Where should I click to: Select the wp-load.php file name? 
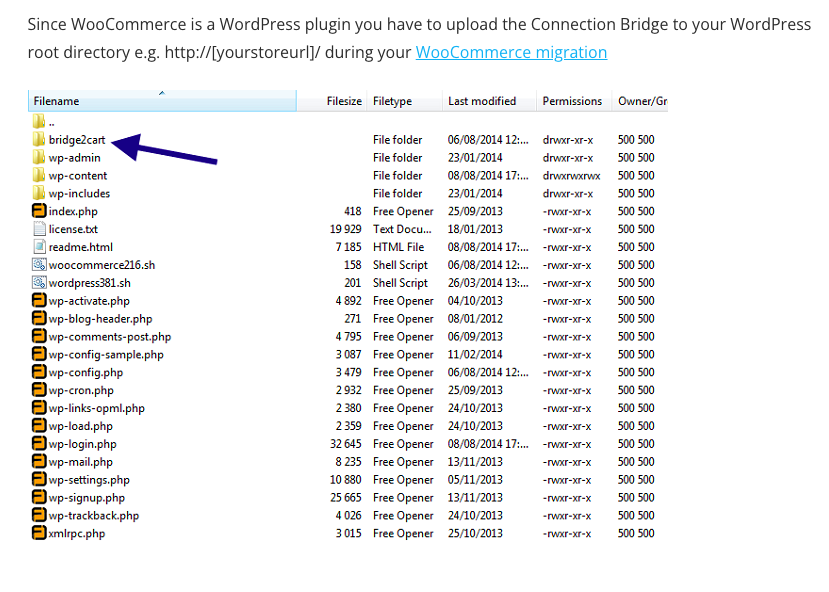[81, 427]
